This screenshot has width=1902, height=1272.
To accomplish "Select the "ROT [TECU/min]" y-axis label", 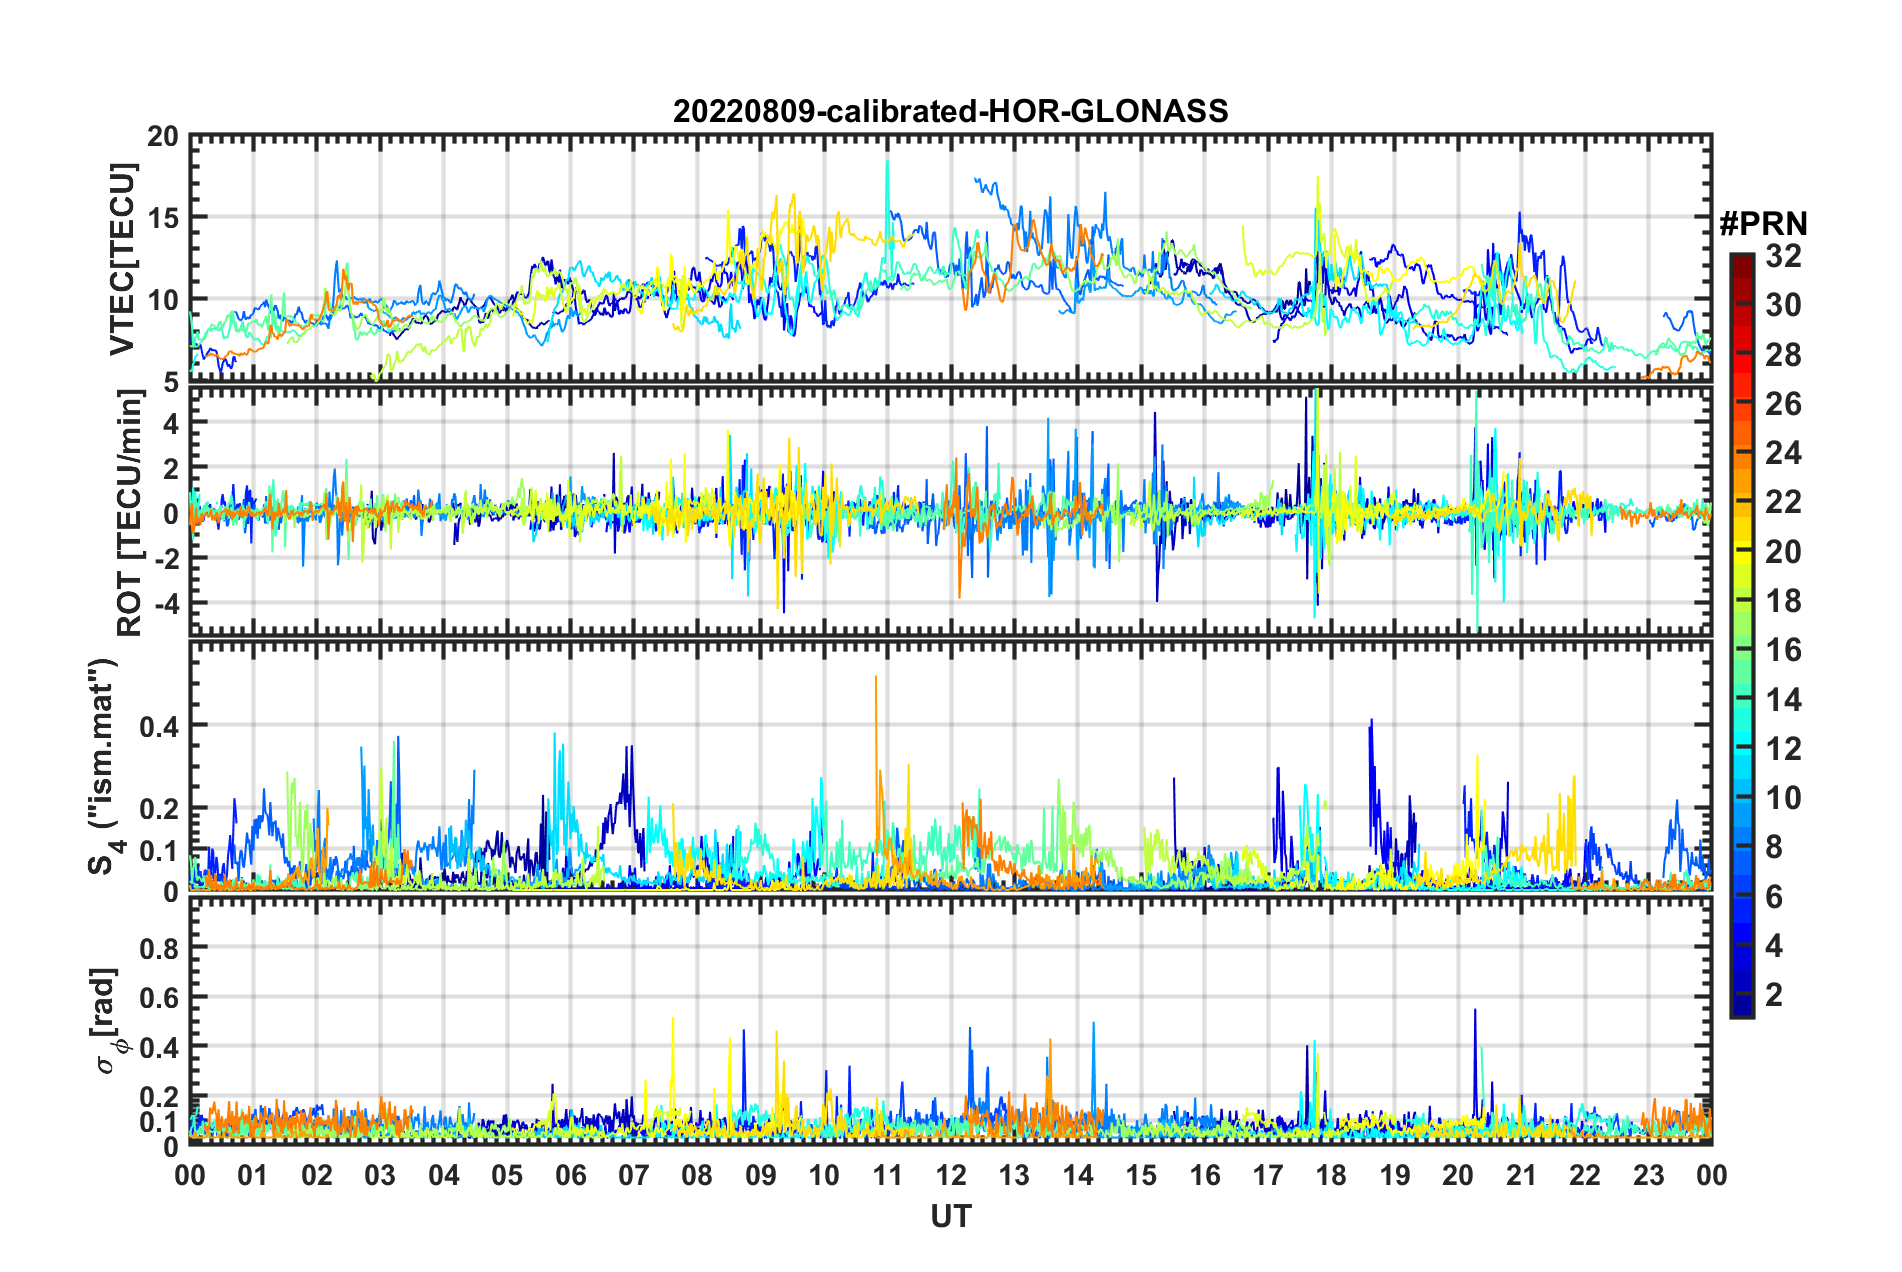I will [131, 513].
